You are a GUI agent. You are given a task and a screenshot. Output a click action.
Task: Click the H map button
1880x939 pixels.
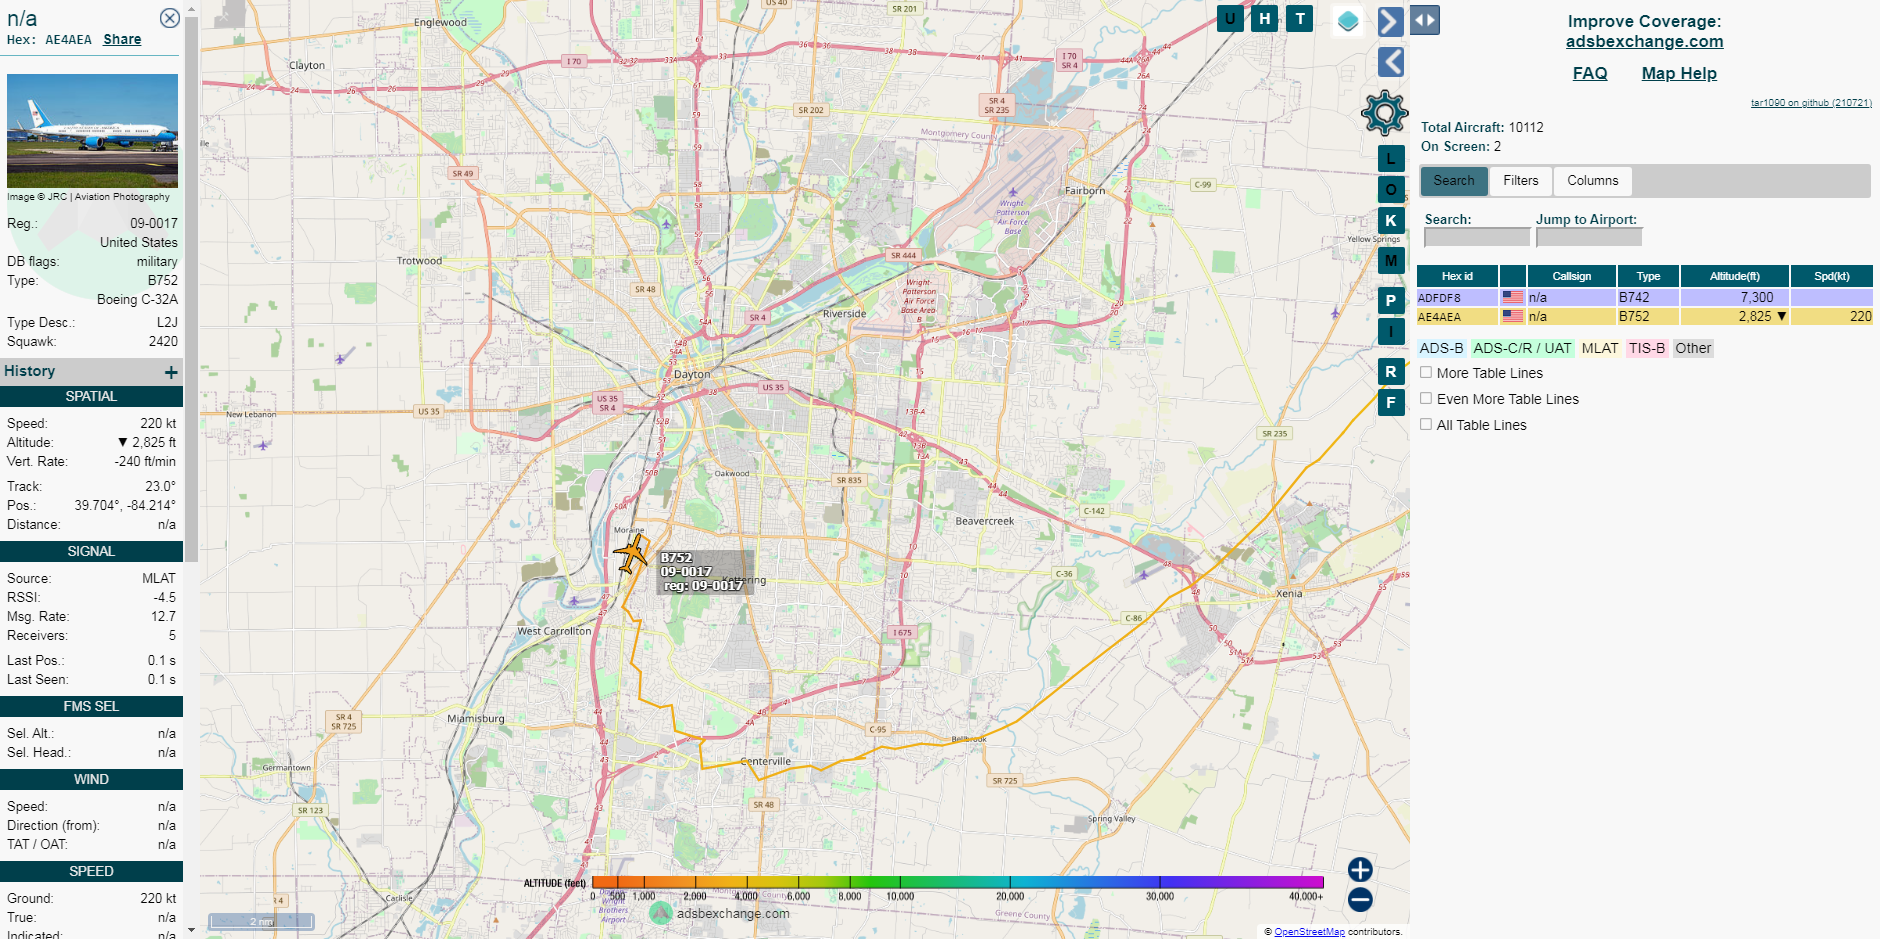coord(1265,18)
